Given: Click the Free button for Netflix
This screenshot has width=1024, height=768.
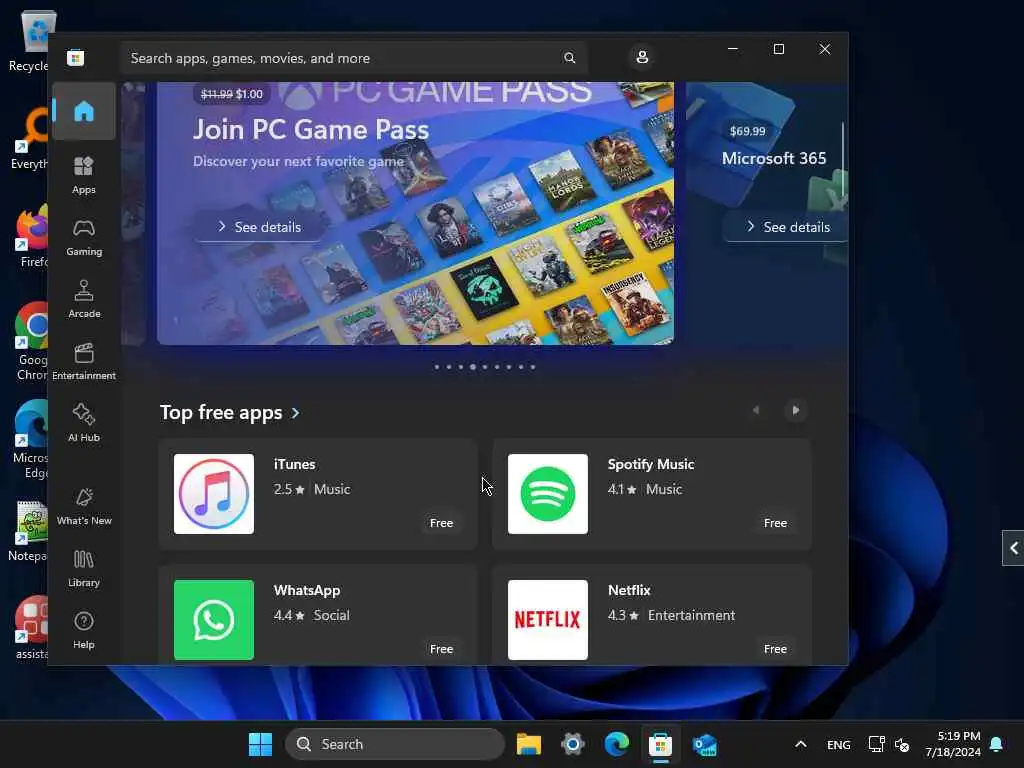Looking at the screenshot, I should click(775, 649).
